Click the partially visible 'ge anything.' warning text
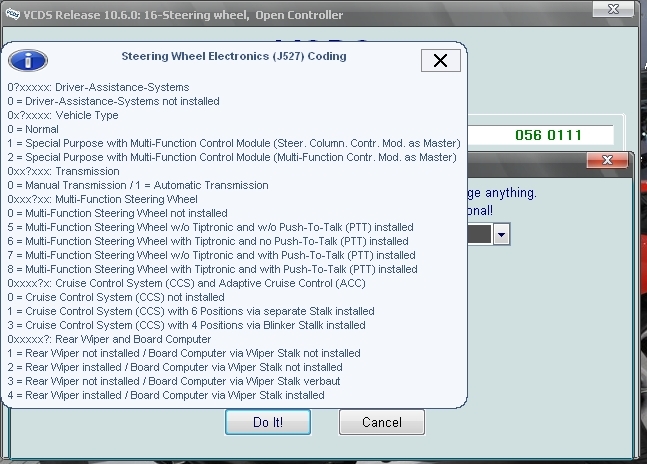 tap(502, 193)
